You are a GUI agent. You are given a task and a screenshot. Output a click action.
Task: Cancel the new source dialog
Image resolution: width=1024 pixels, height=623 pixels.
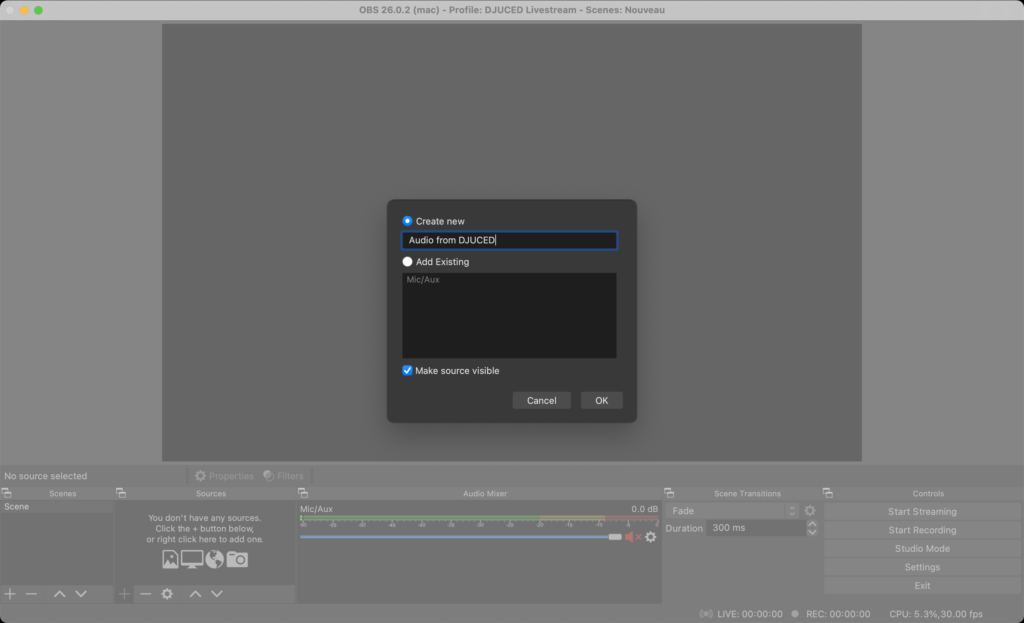coord(541,400)
